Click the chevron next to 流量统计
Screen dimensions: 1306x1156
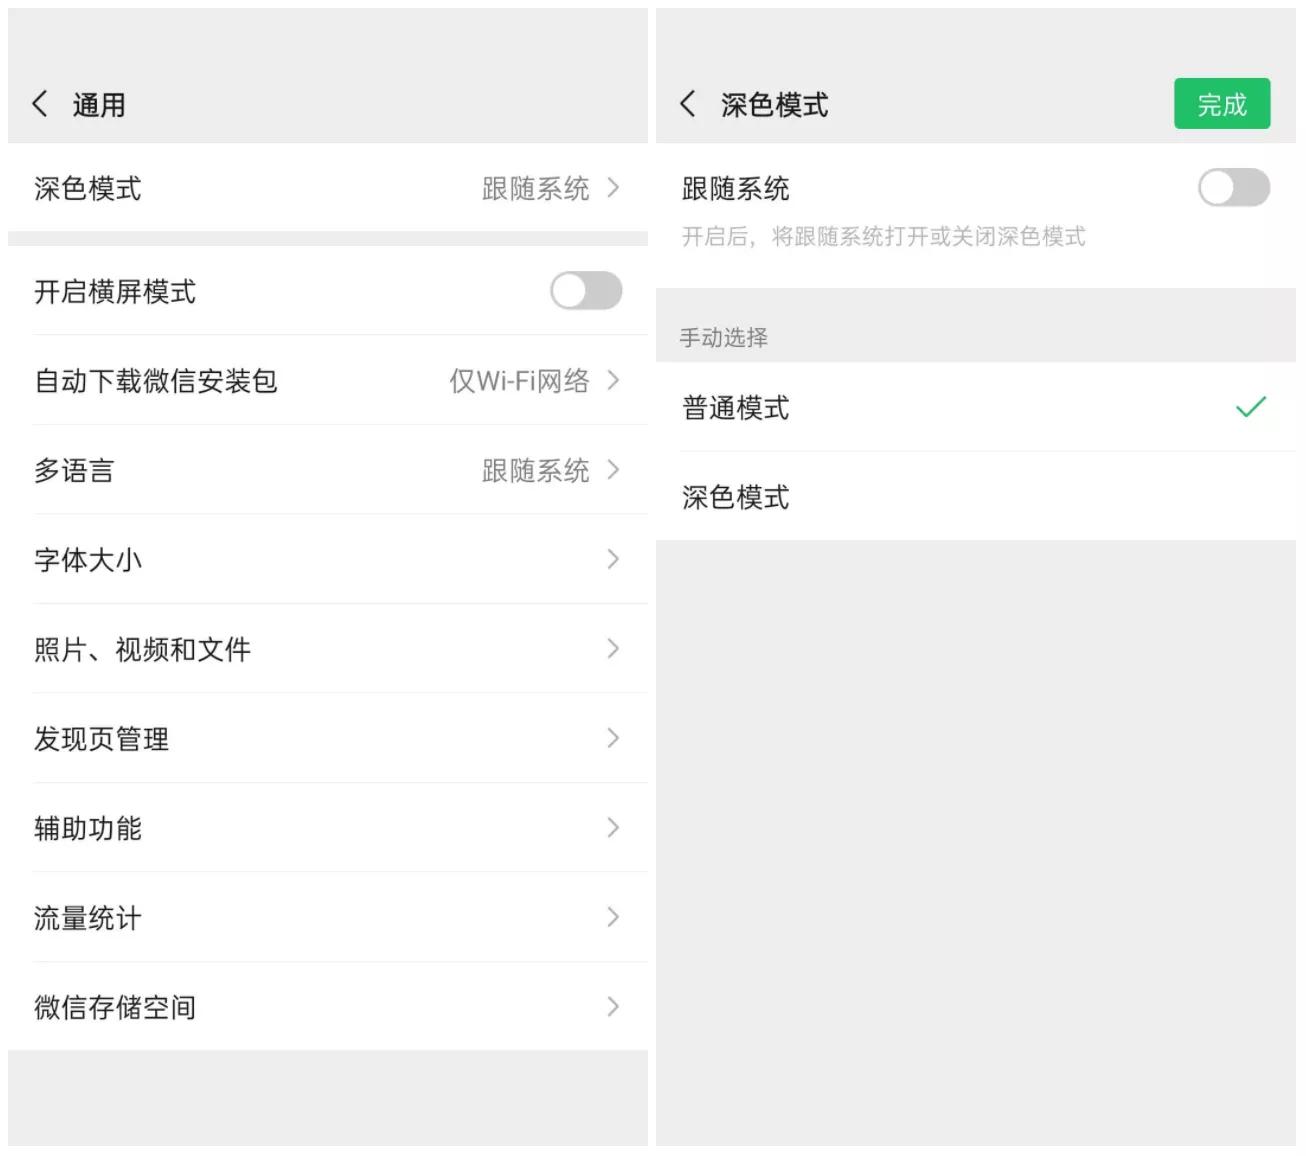coord(613,917)
